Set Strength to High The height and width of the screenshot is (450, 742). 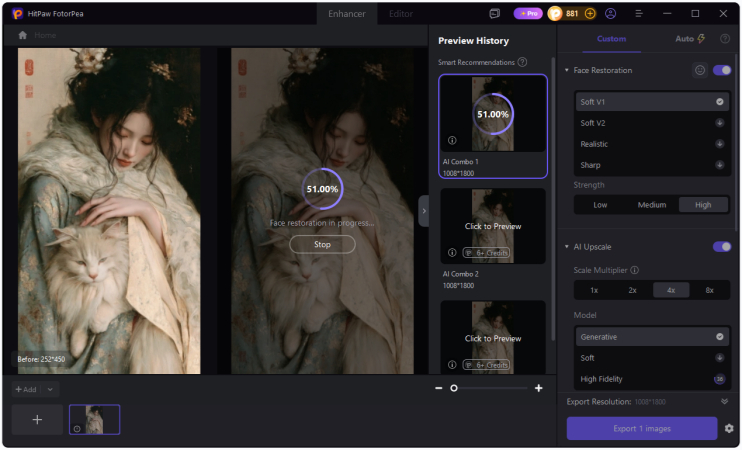point(703,205)
